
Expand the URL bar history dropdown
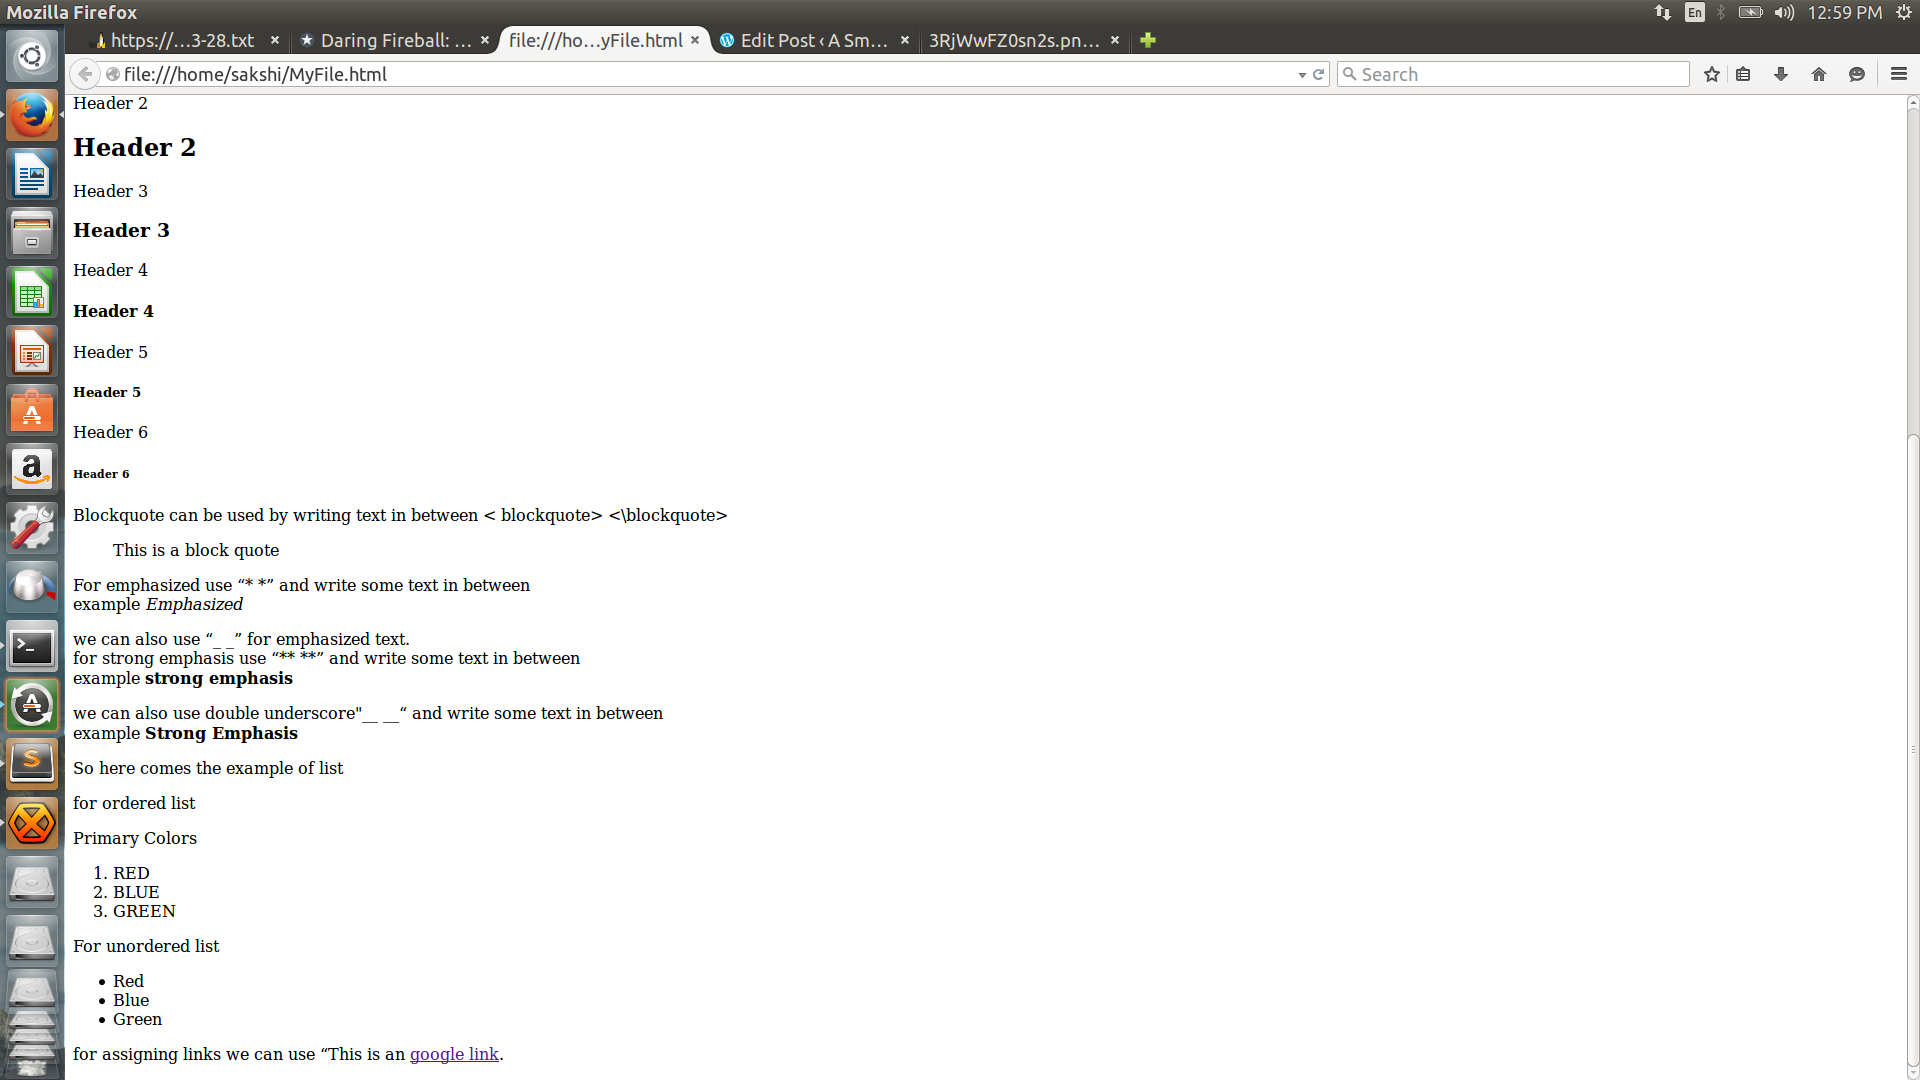tap(1302, 75)
